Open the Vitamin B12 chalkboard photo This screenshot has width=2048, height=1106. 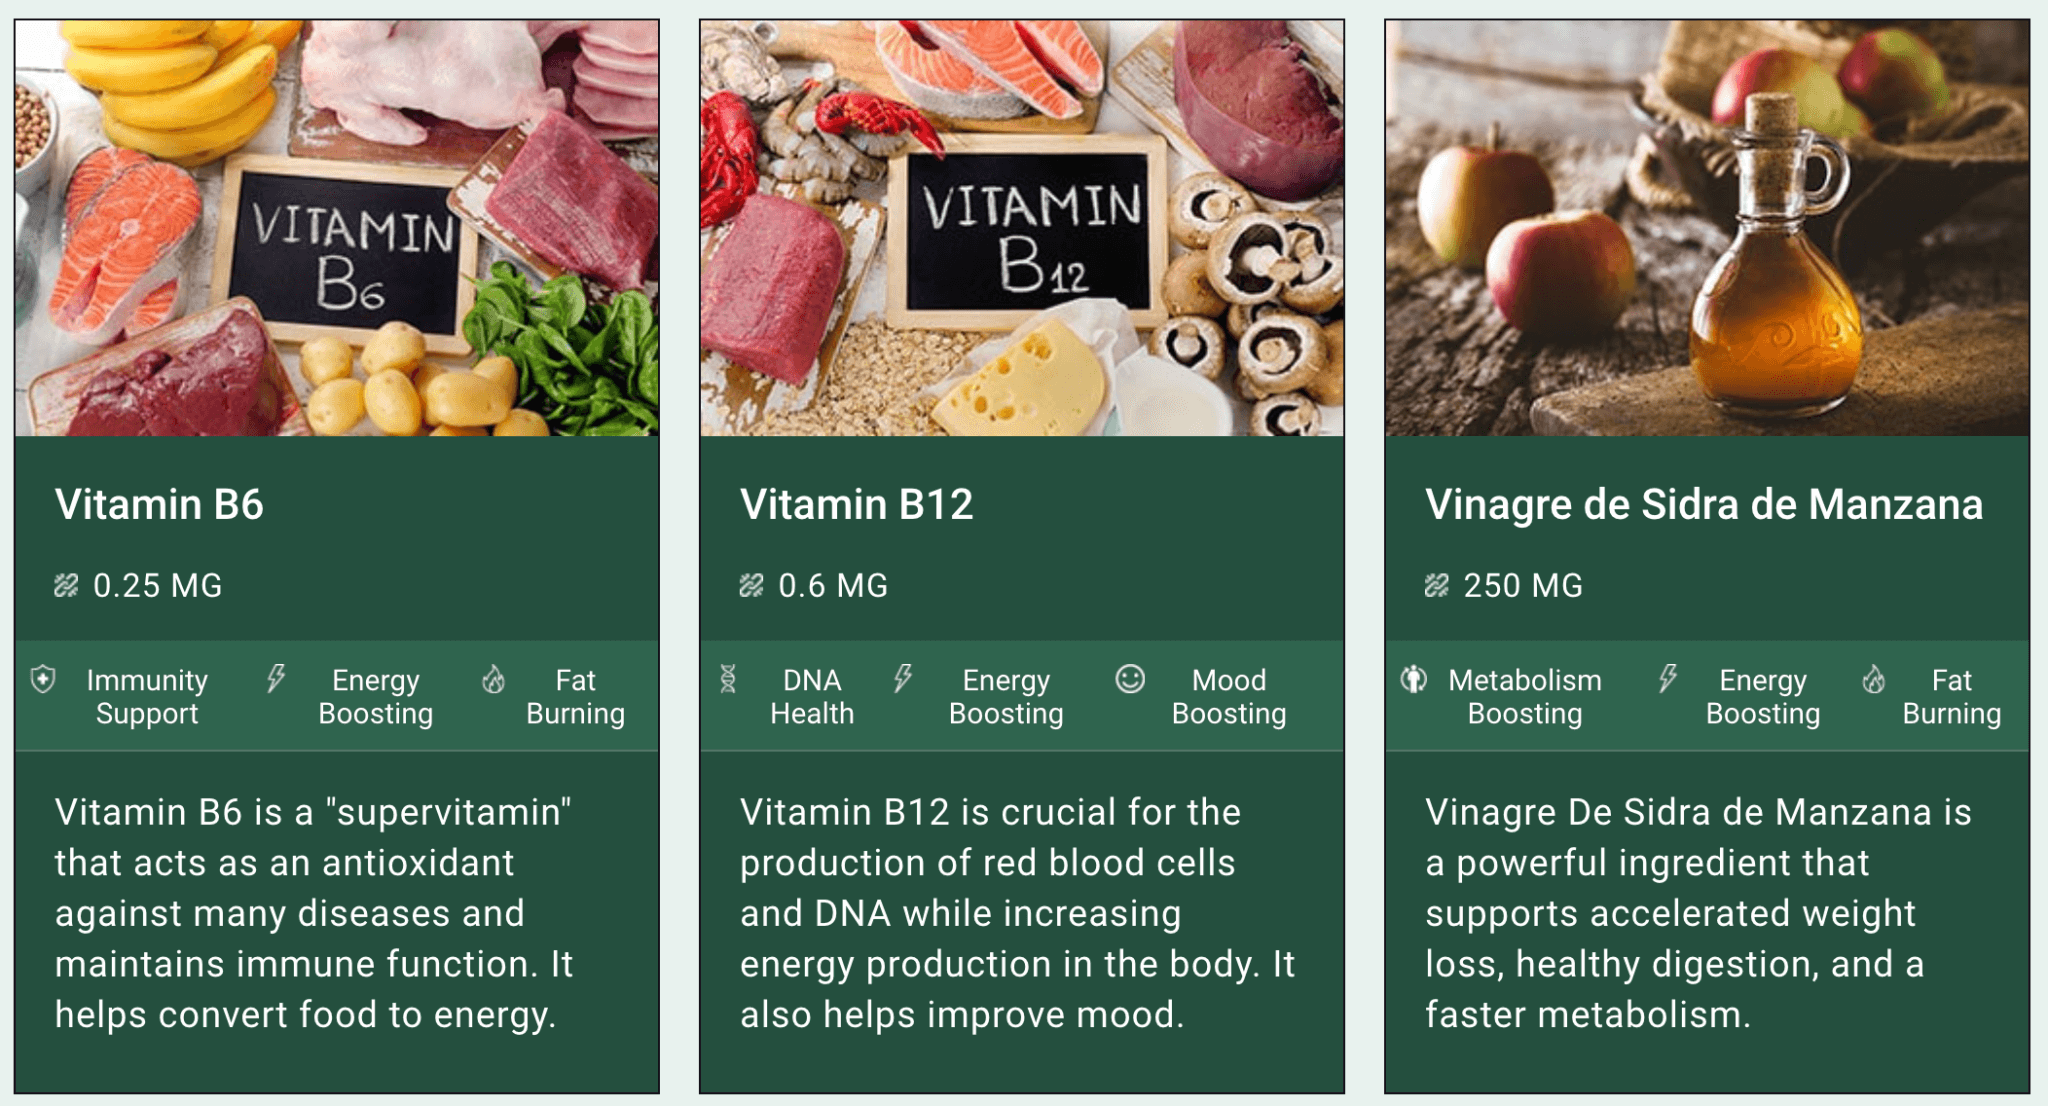tap(1022, 228)
